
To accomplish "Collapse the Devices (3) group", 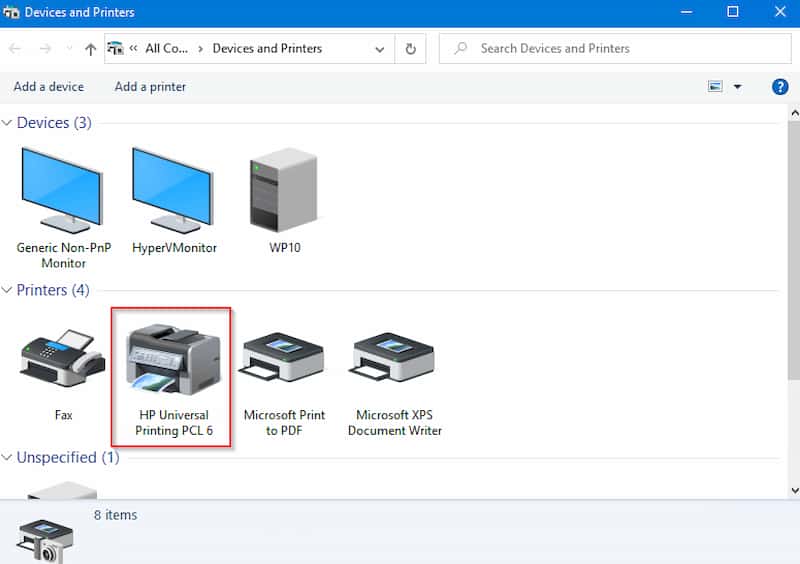I will click(x=8, y=123).
